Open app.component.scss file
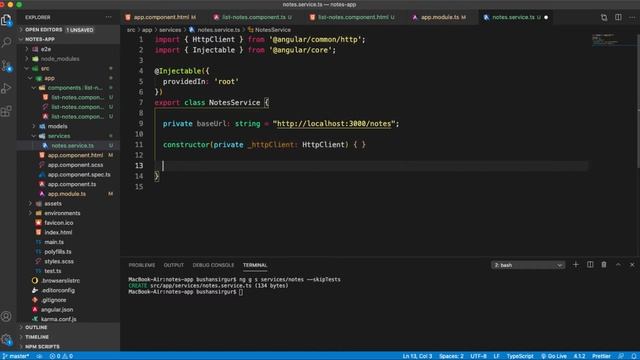This screenshot has width=640, height=360. tap(75, 165)
